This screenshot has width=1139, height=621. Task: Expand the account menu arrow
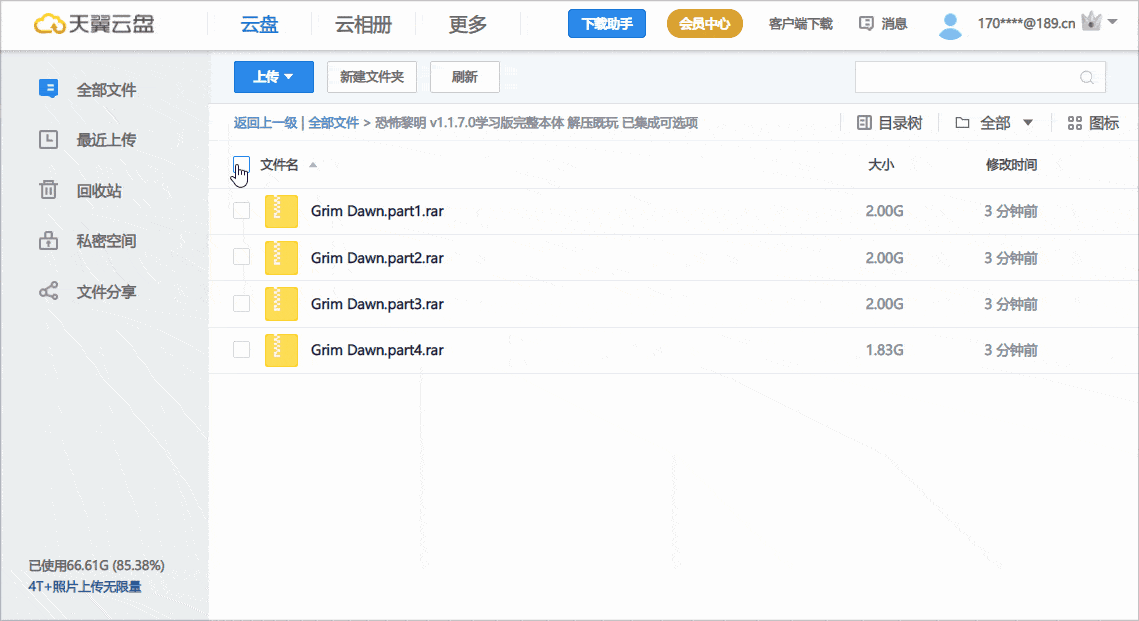(x=1113, y=21)
